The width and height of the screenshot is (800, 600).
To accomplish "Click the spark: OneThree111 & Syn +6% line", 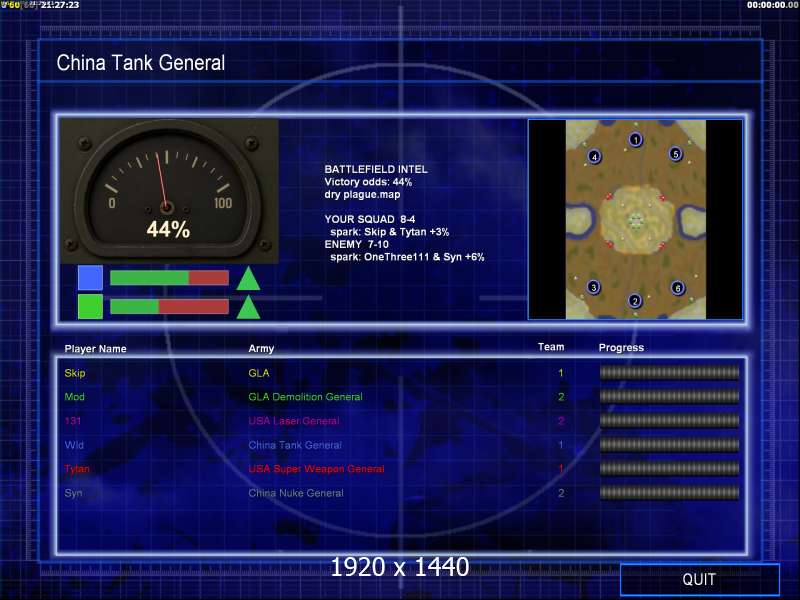I will (x=407, y=257).
